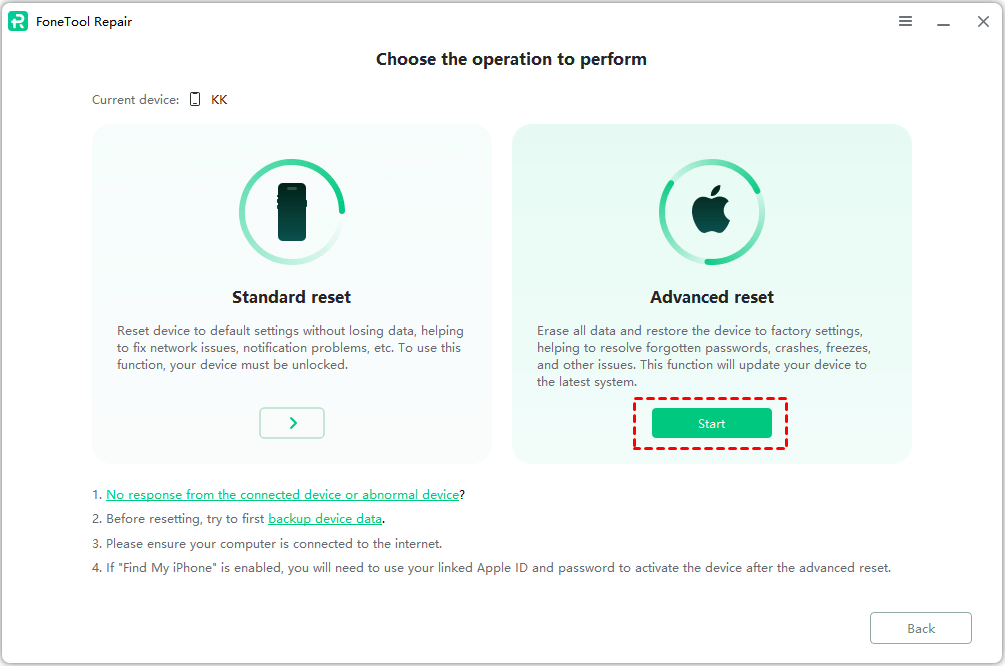Click the phone icon beside Current device

tap(195, 100)
